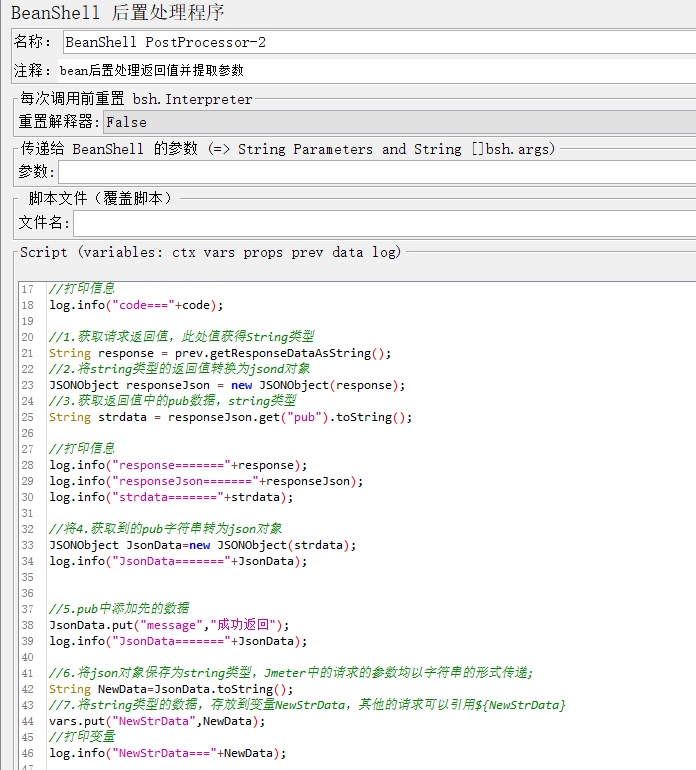
Task: Click the 文件名 script file input field
Action: click(x=384, y=223)
